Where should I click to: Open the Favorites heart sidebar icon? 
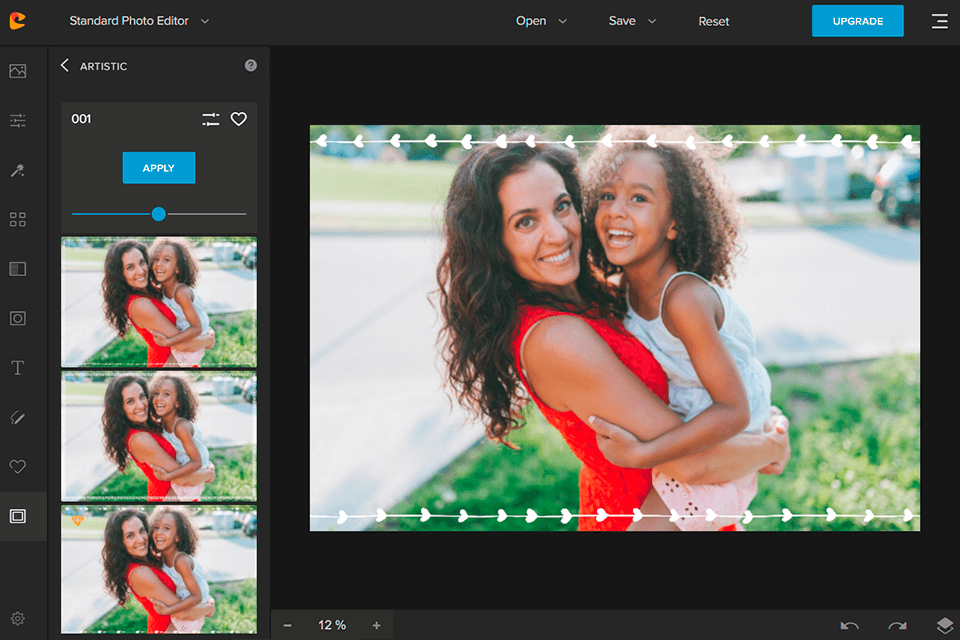18,467
